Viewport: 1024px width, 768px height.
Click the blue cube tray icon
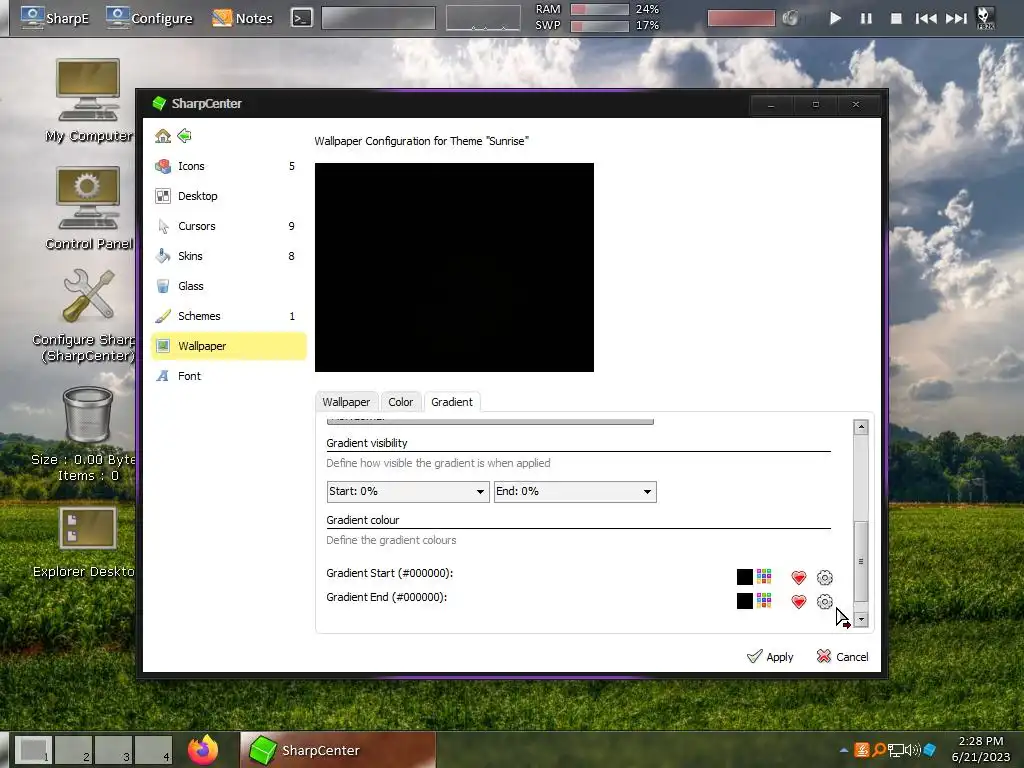[x=930, y=750]
